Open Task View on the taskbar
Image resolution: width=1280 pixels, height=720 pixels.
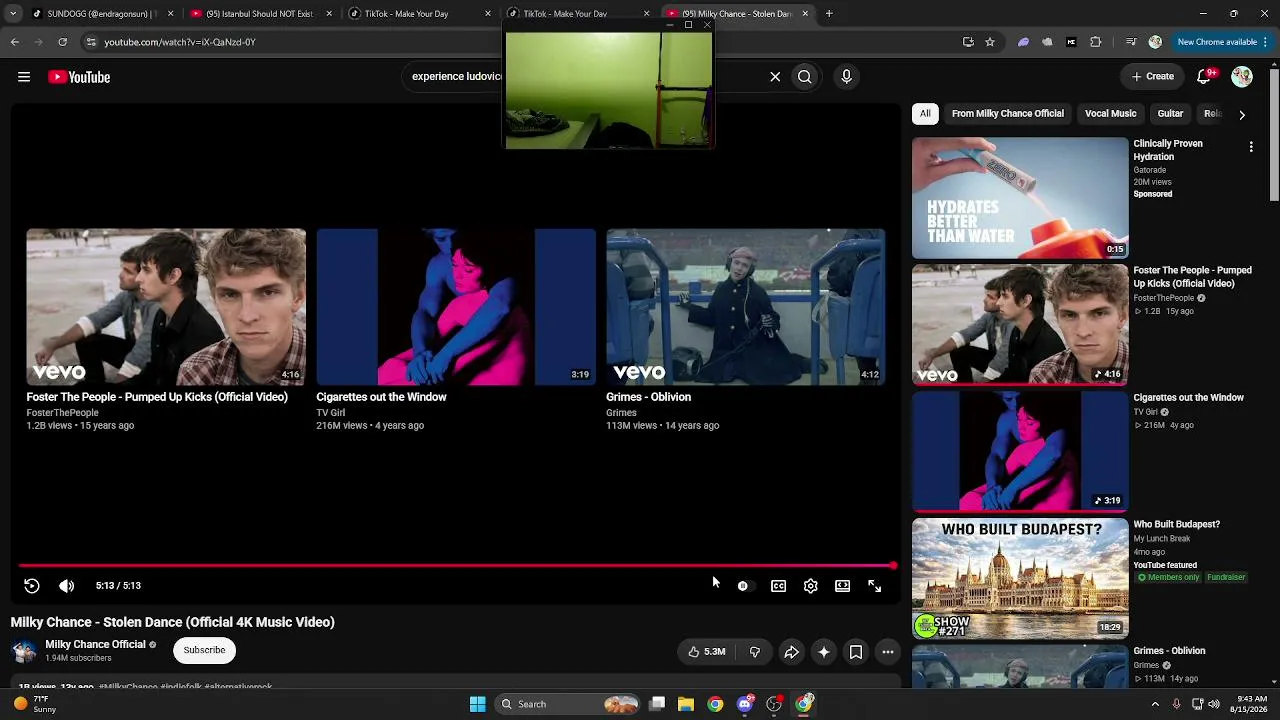pyautogui.click(x=657, y=704)
